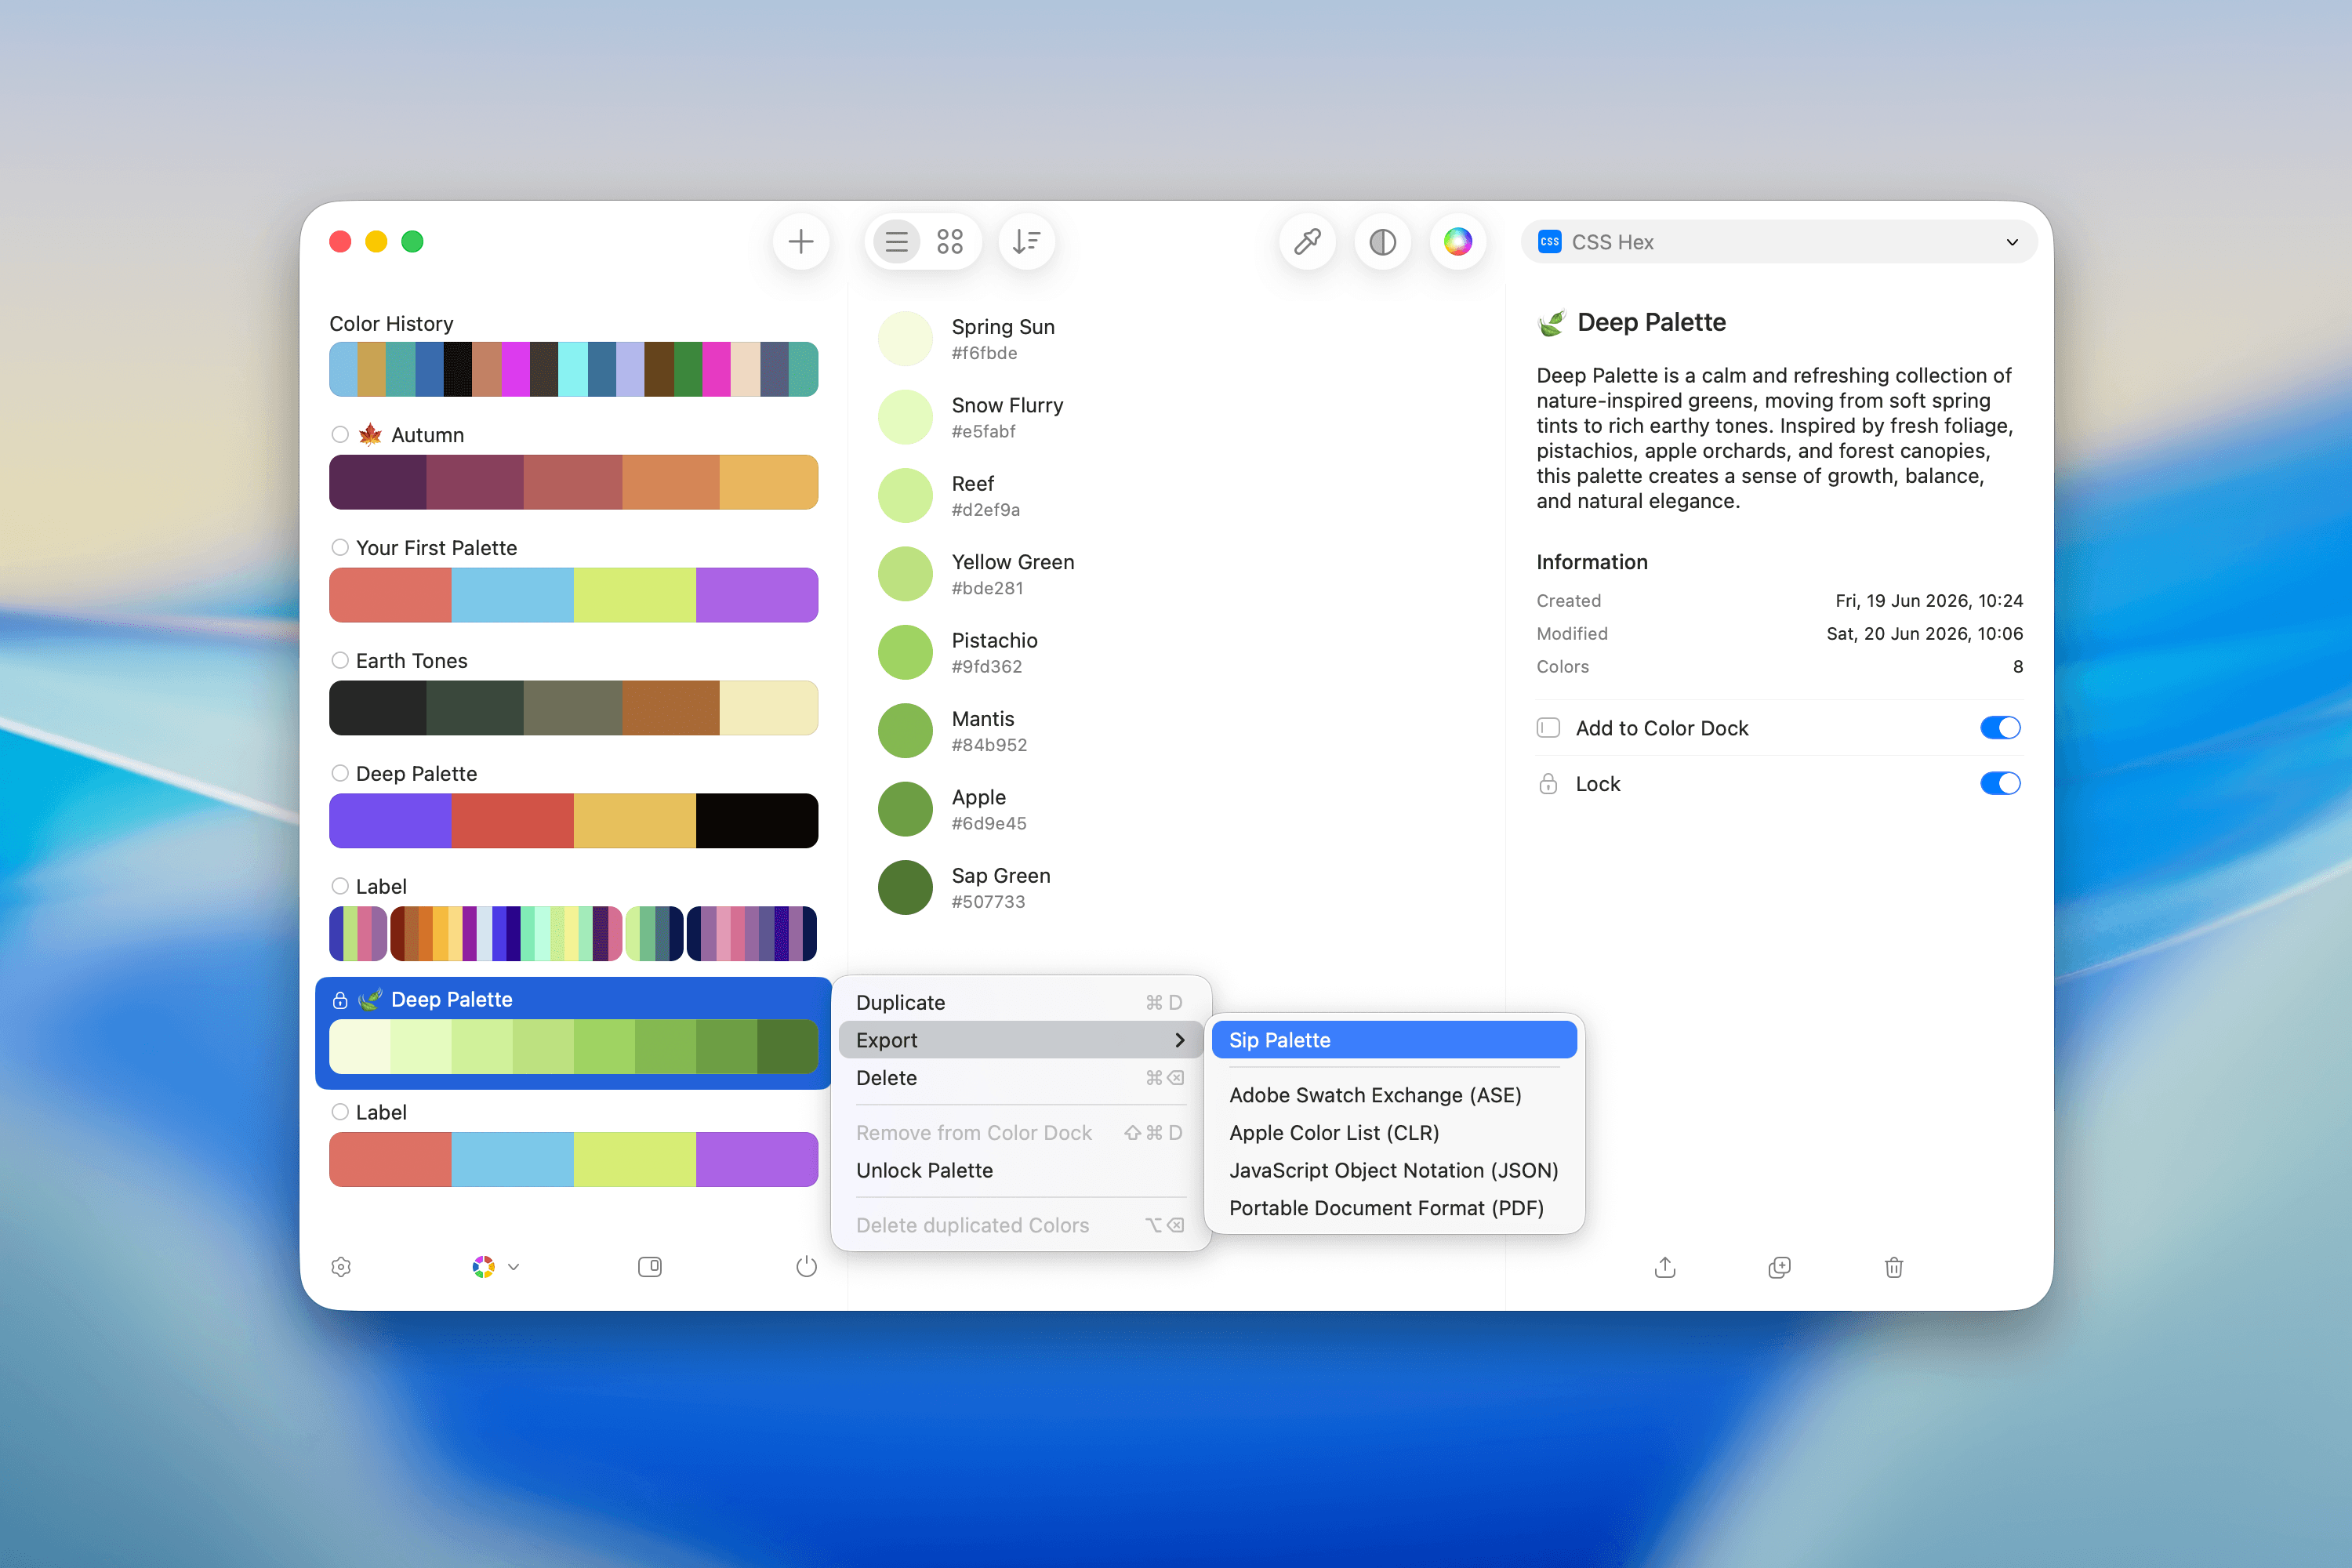Choose Unlock Palette from the context menu
Viewport: 2352px width, 1568px height.
pos(1021,1170)
